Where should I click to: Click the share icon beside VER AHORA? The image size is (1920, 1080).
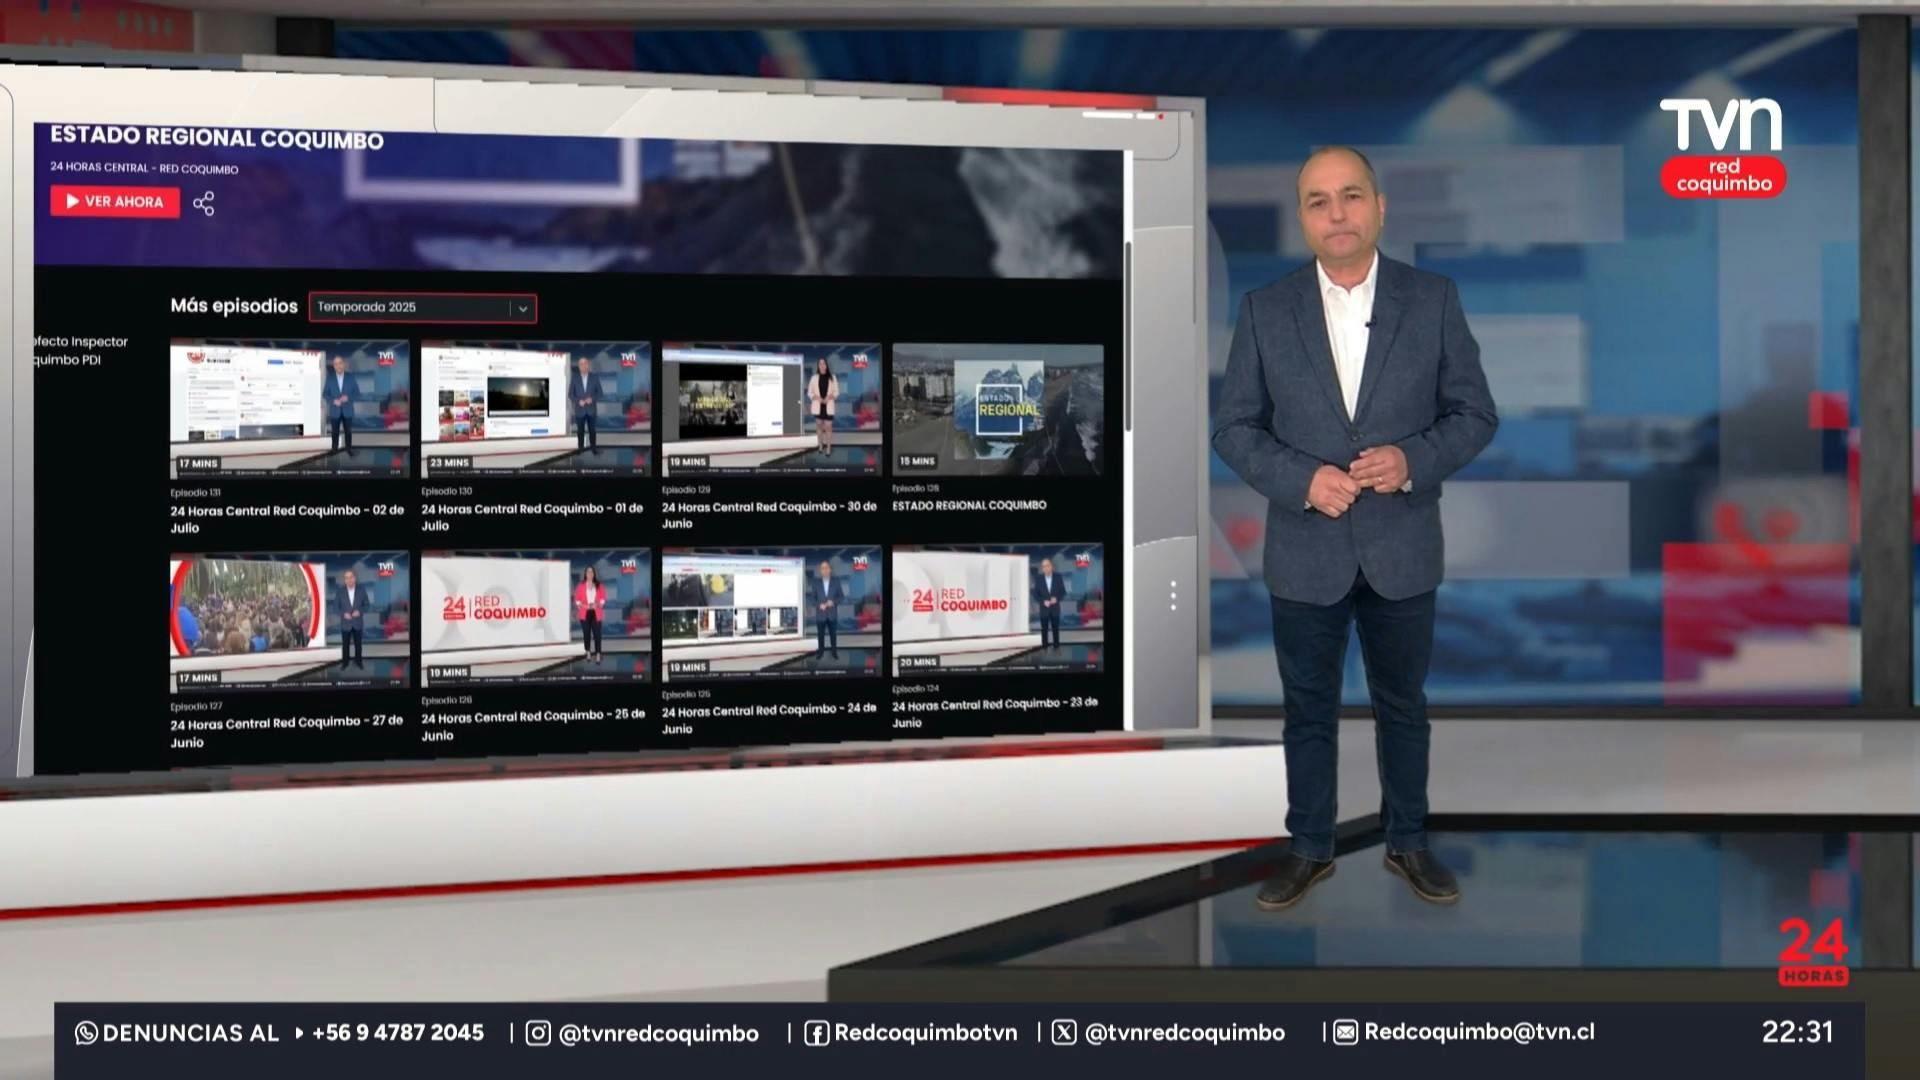[204, 204]
